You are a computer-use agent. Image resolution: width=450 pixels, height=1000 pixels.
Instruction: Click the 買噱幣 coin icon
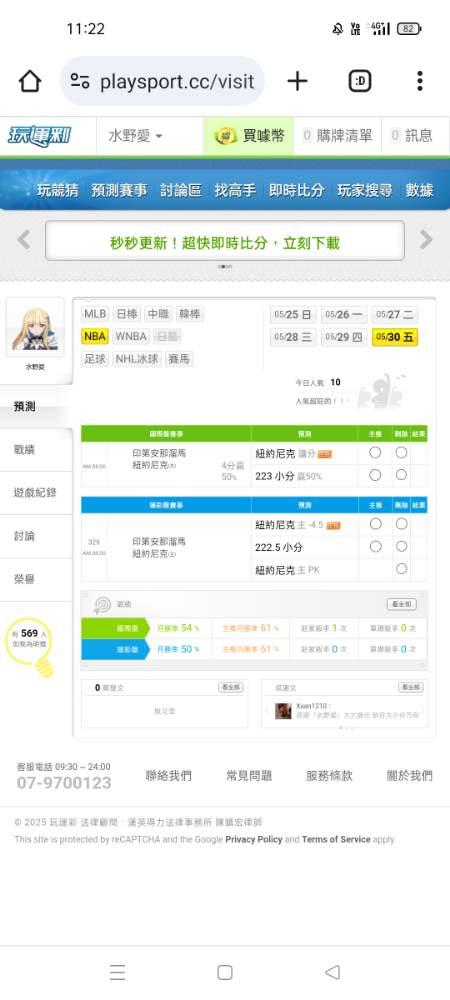click(225, 136)
